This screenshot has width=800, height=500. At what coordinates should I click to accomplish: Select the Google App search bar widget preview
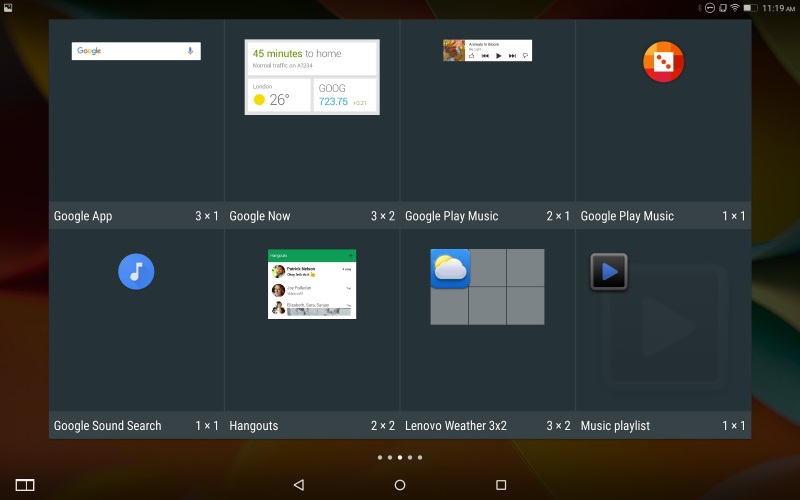click(136, 51)
